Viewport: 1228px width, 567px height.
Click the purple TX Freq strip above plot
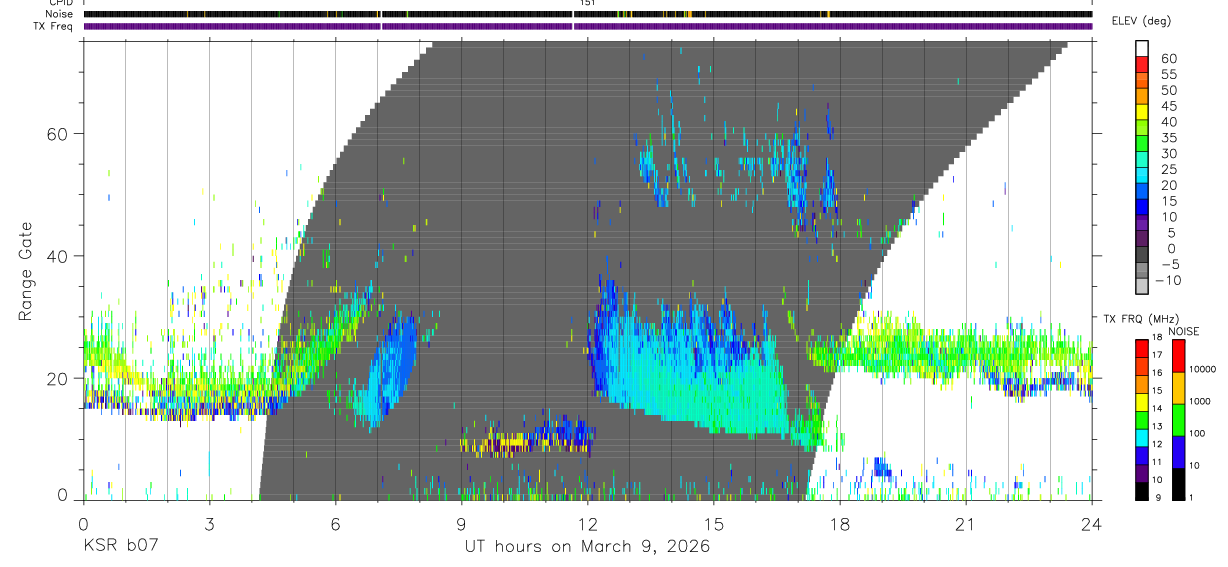coord(588,27)
